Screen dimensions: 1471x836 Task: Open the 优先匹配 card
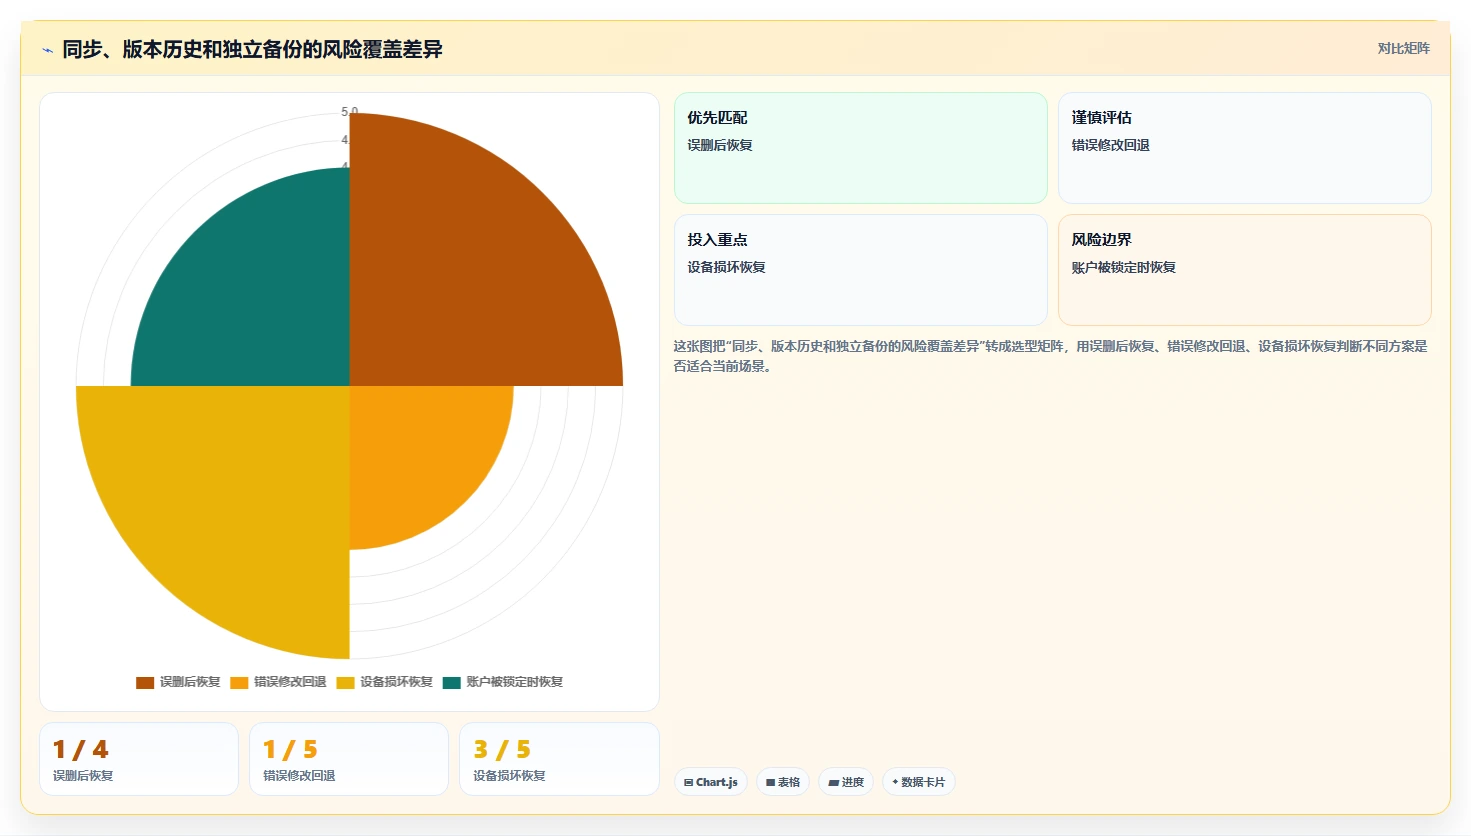click(861, 148)
